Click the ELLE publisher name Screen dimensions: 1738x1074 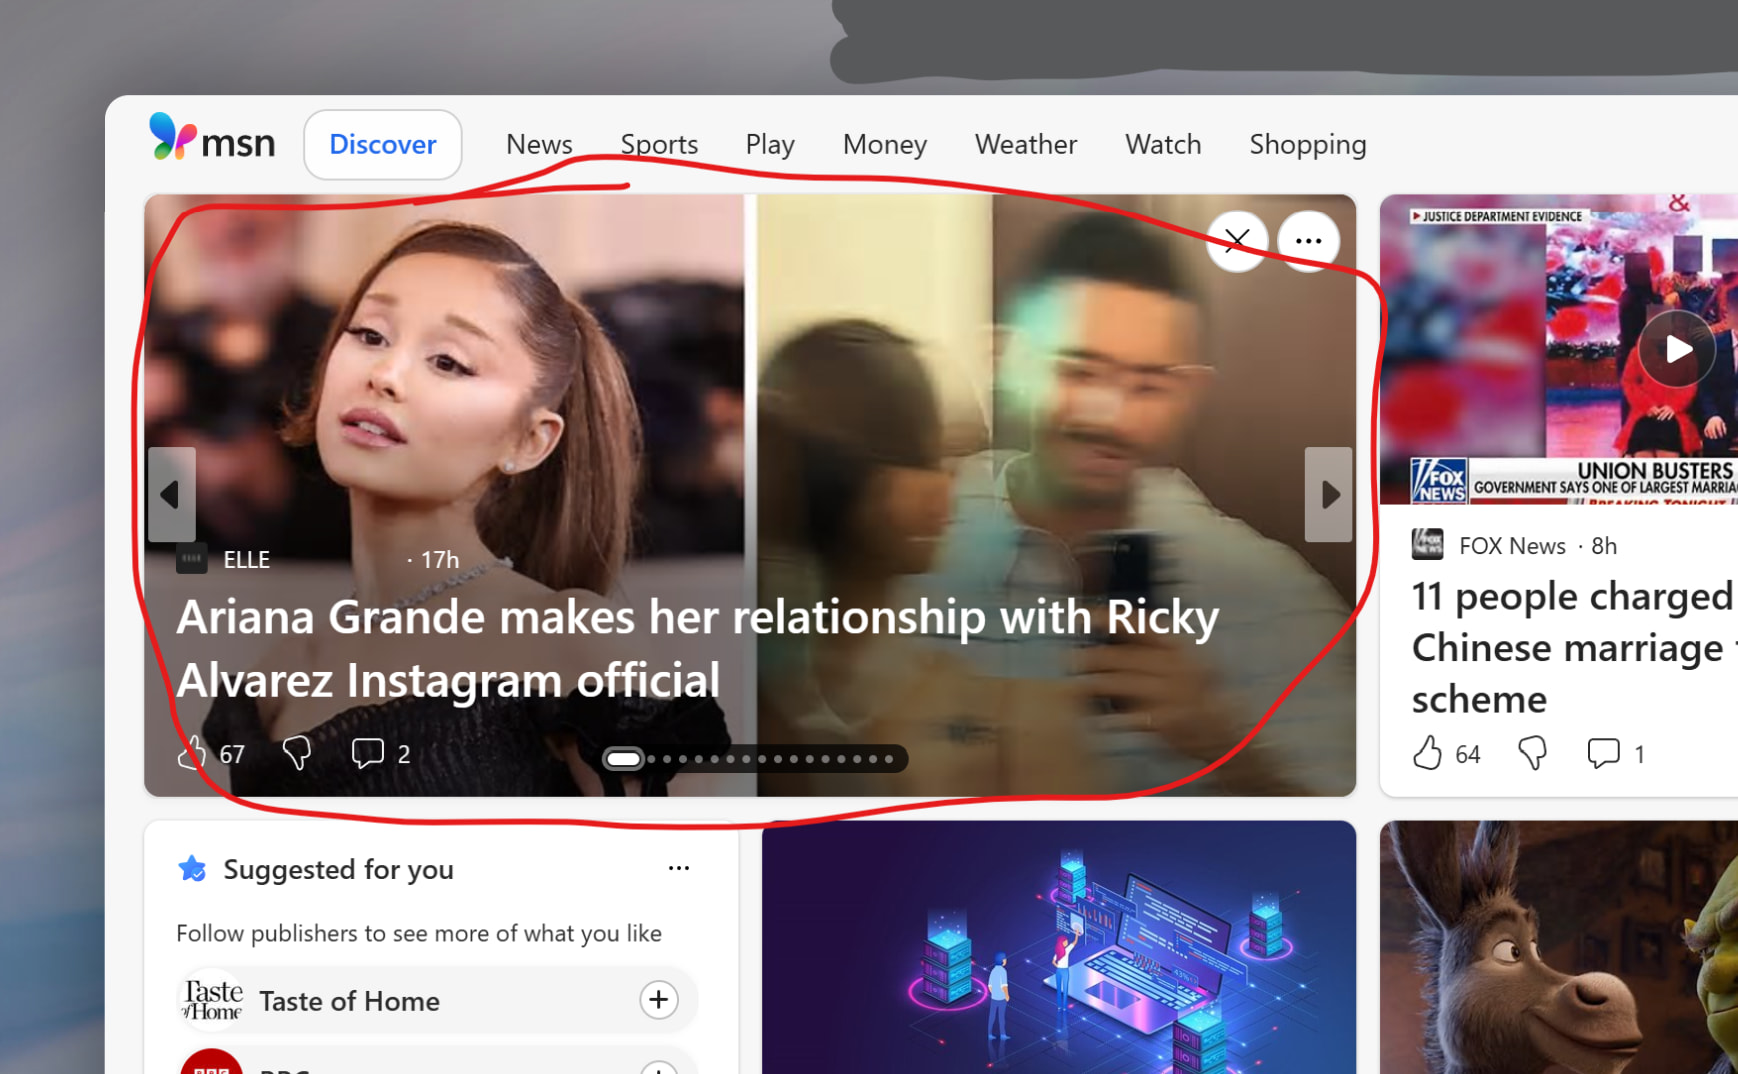point(247,559)
